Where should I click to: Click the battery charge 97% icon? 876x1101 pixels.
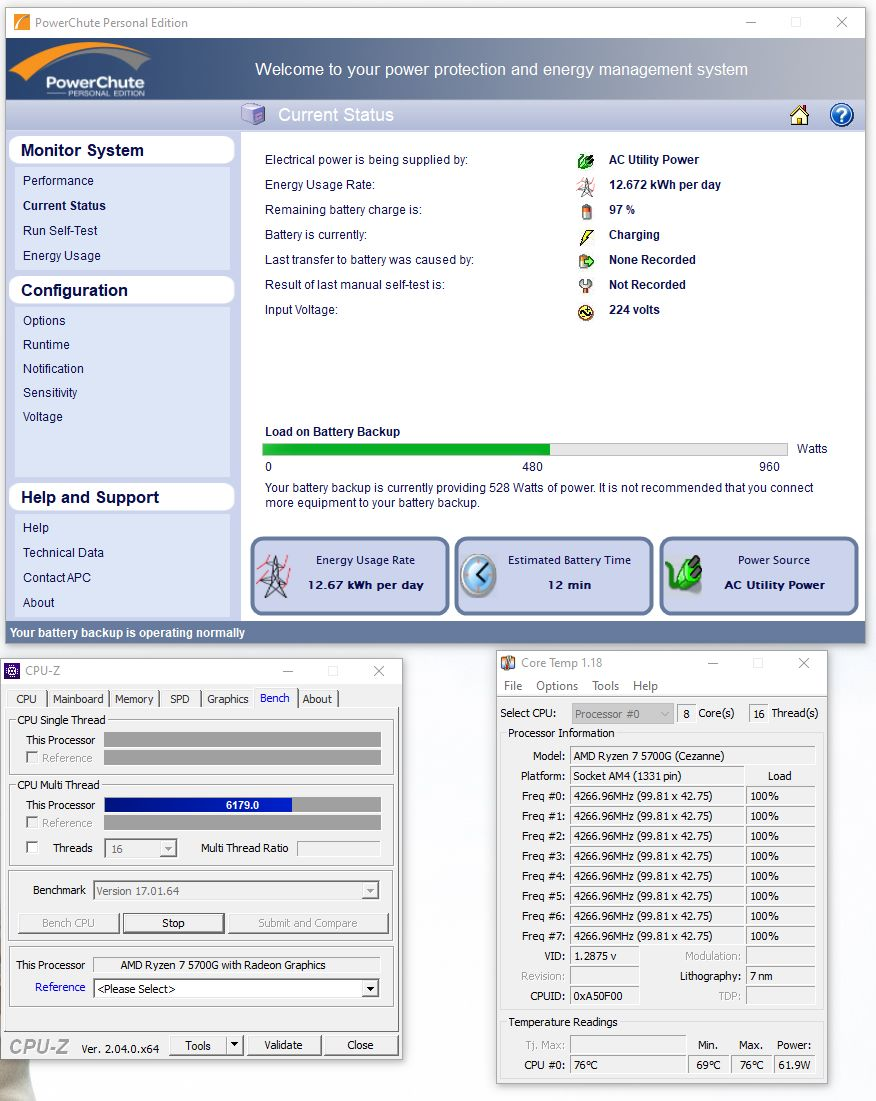(586, 211)
